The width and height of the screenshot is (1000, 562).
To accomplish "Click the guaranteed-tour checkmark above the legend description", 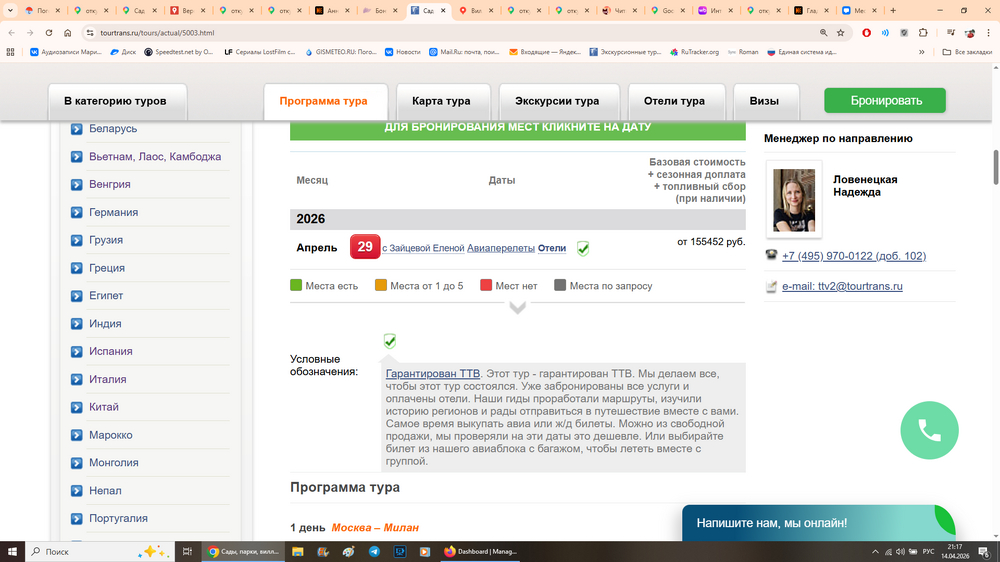I will (x=390, y=341).
